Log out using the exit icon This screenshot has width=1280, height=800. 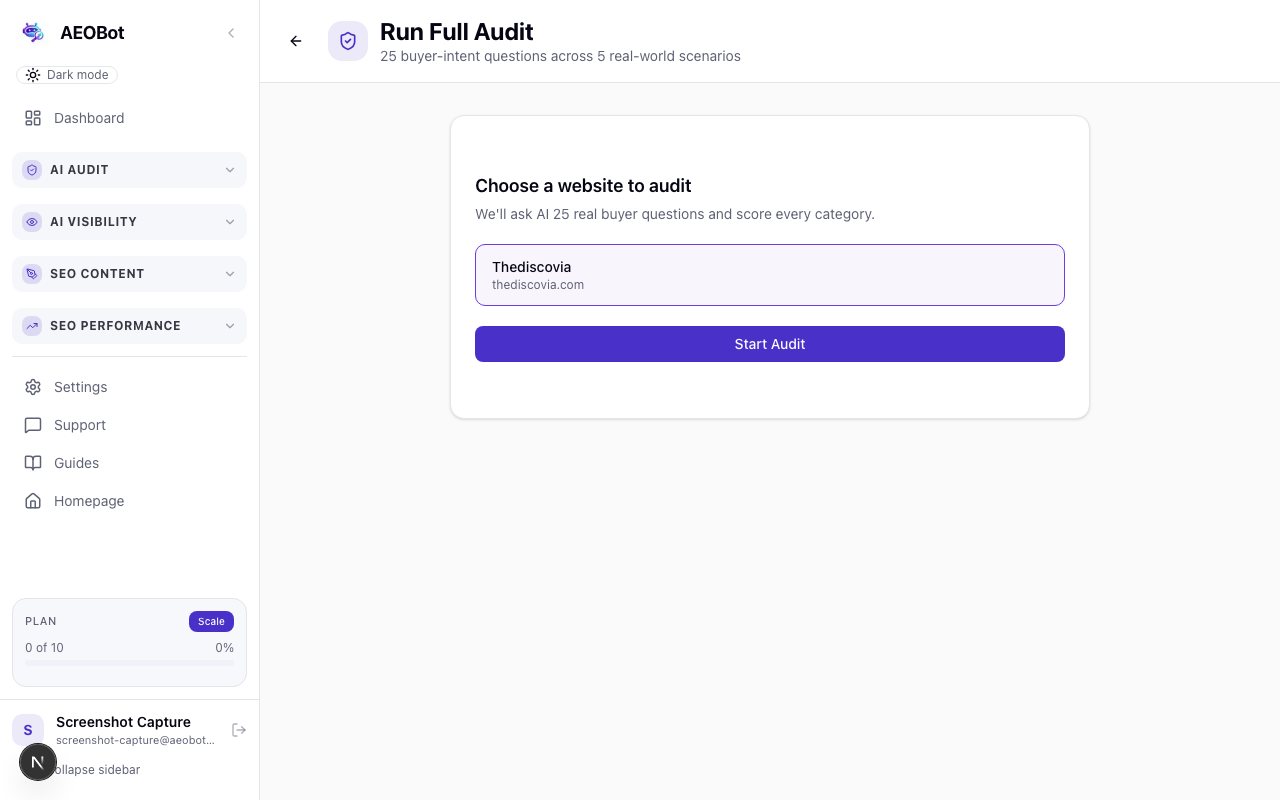[x=239, y=730]
